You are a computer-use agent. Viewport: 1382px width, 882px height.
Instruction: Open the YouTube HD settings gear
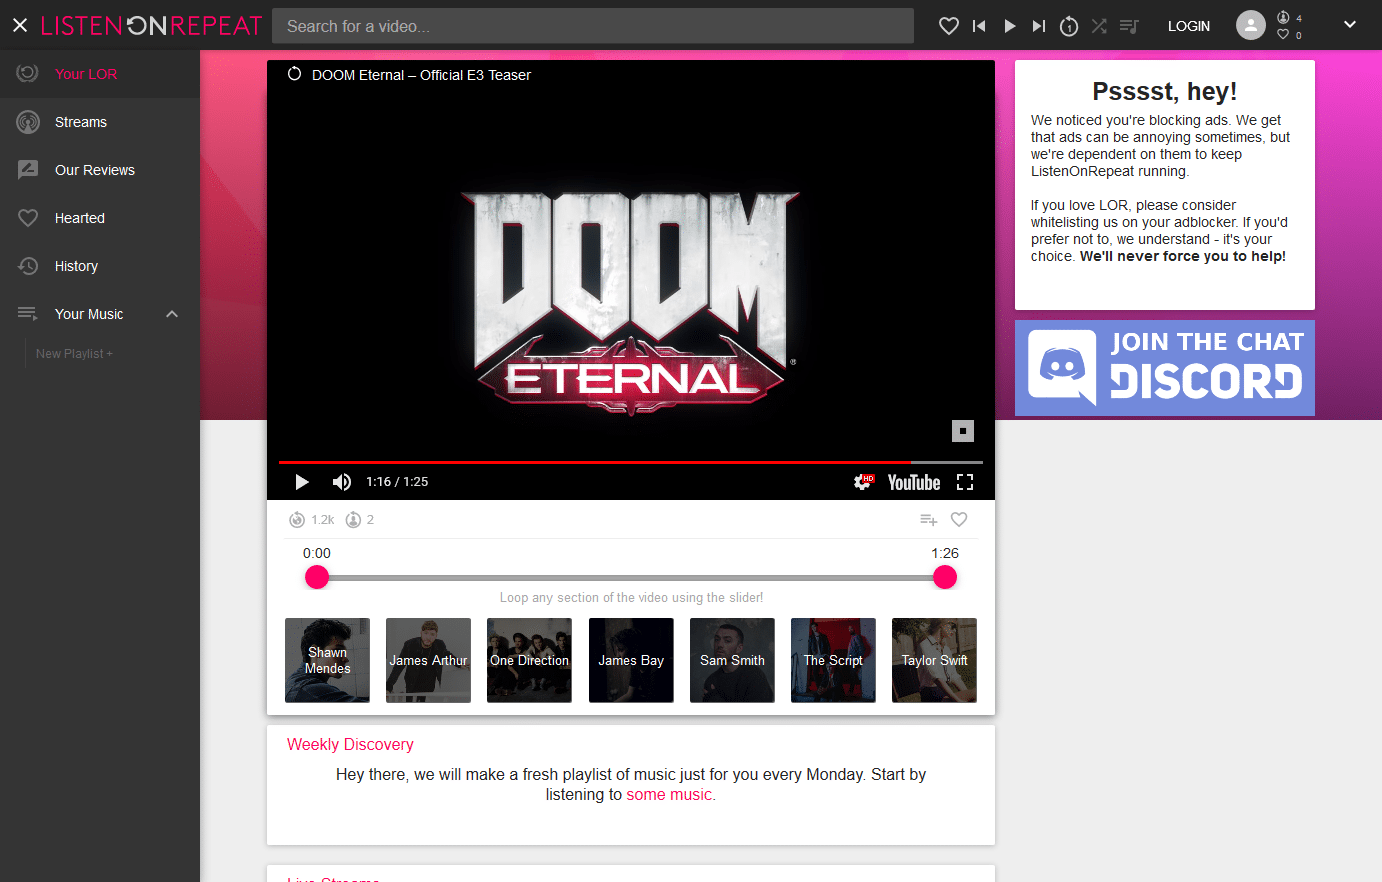(x=863, y=482)
